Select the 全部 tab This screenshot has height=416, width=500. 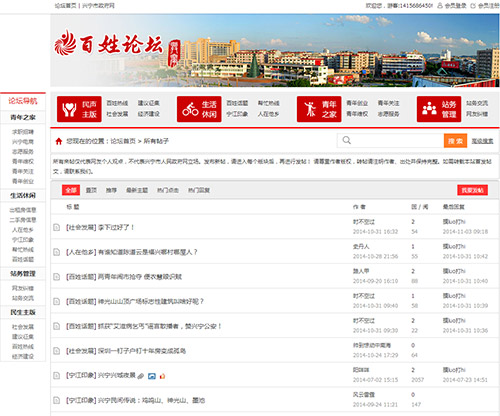tap(71, 190)
